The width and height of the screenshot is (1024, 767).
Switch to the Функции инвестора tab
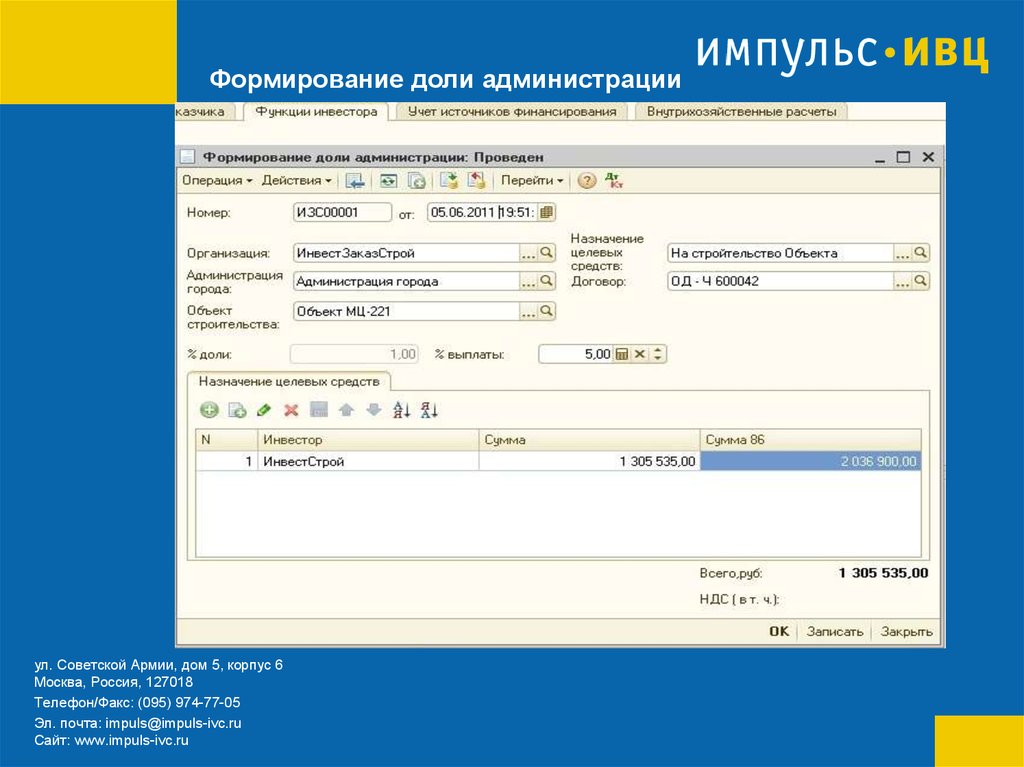pyautogui.click(x=316, y=112)
